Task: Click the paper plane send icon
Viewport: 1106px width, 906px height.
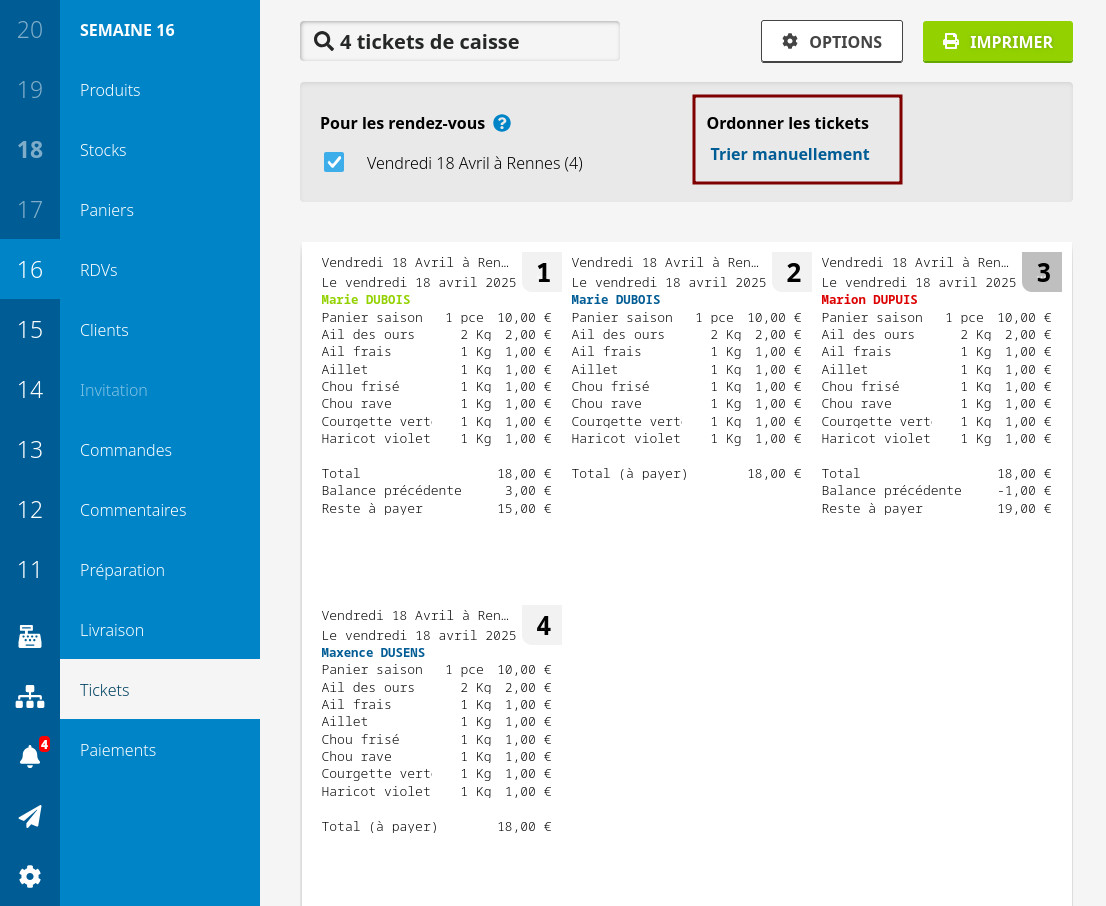Action: pos(30,817)
